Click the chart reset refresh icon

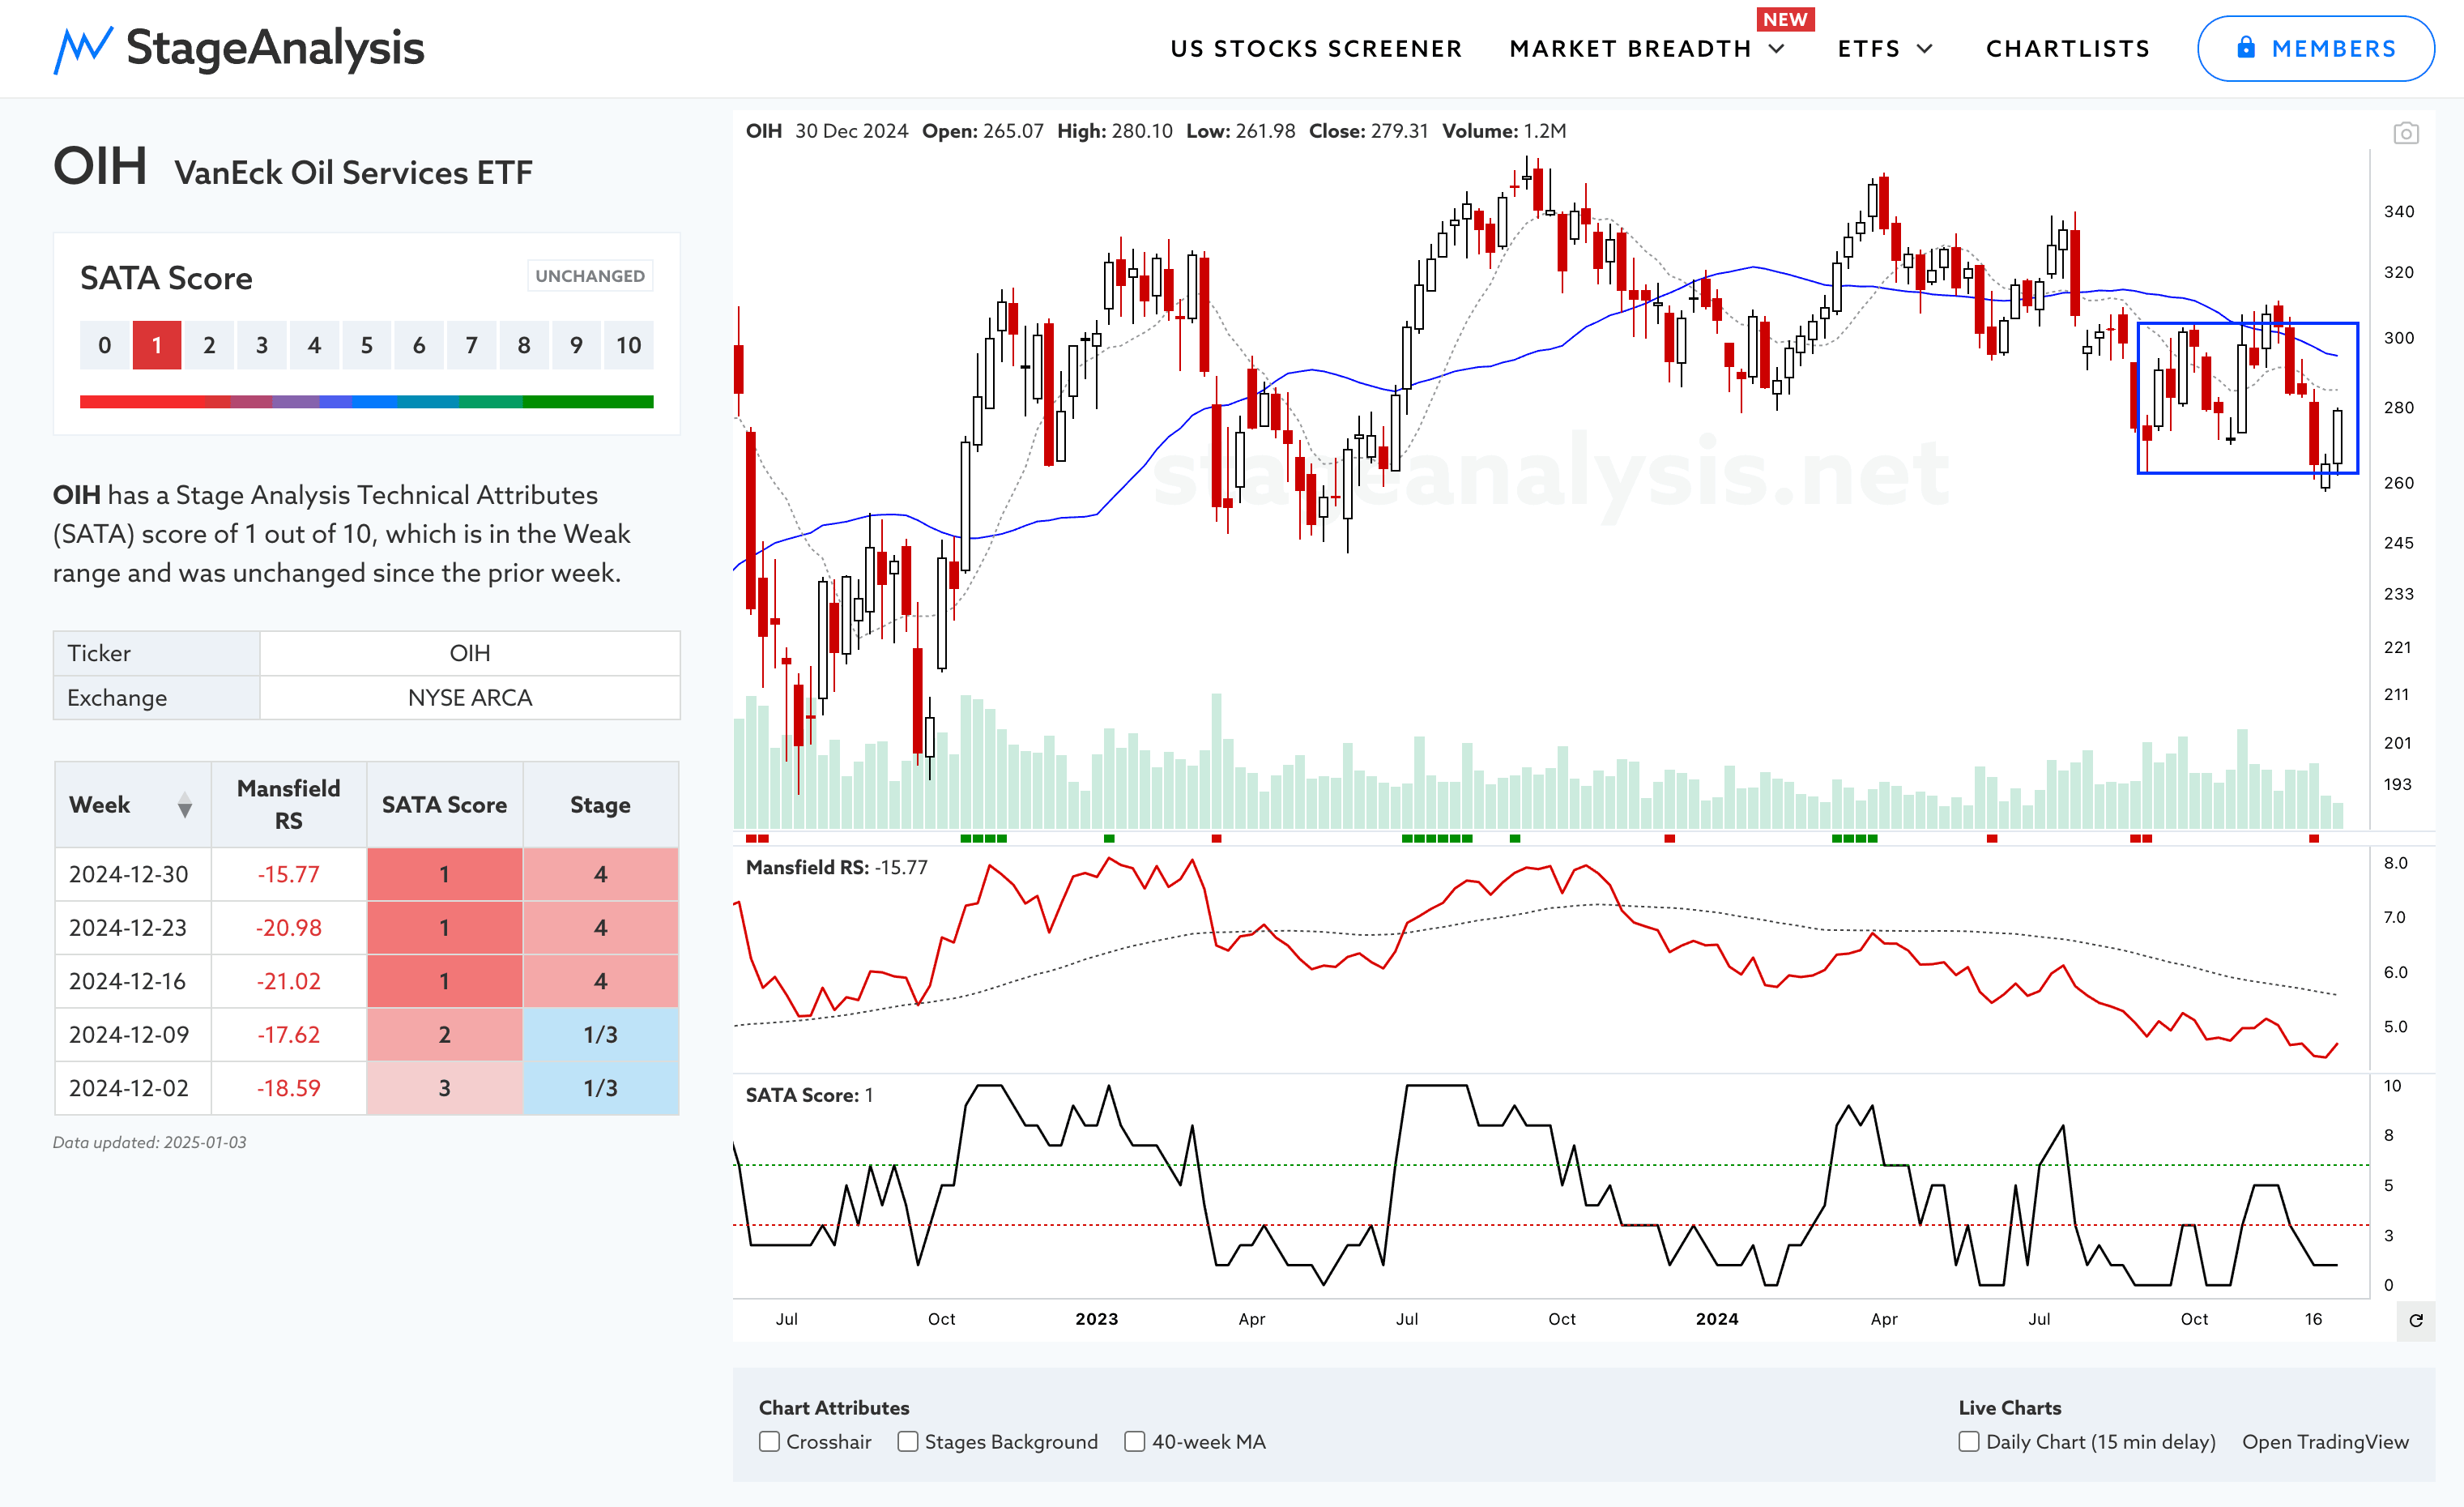pos(2416,1321)
